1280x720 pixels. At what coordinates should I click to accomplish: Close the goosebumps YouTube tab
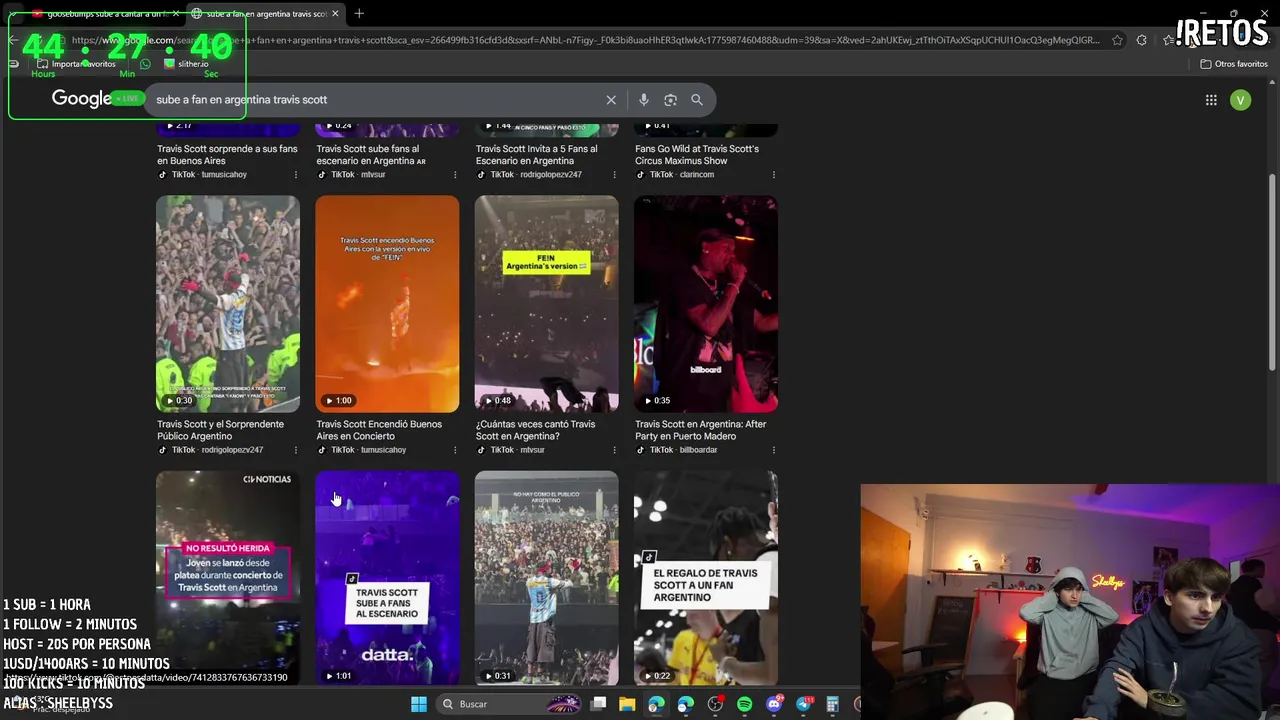[x=175, y=13]
